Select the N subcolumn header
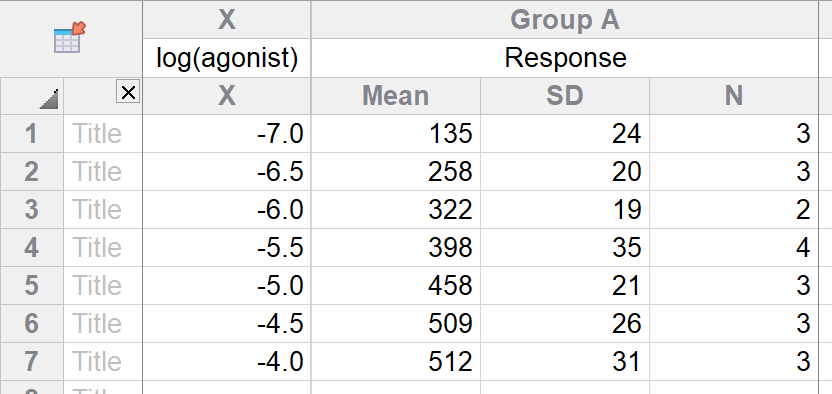Image resolution: width=832 pixels, height=394 pixels. (x=733, y=96)
